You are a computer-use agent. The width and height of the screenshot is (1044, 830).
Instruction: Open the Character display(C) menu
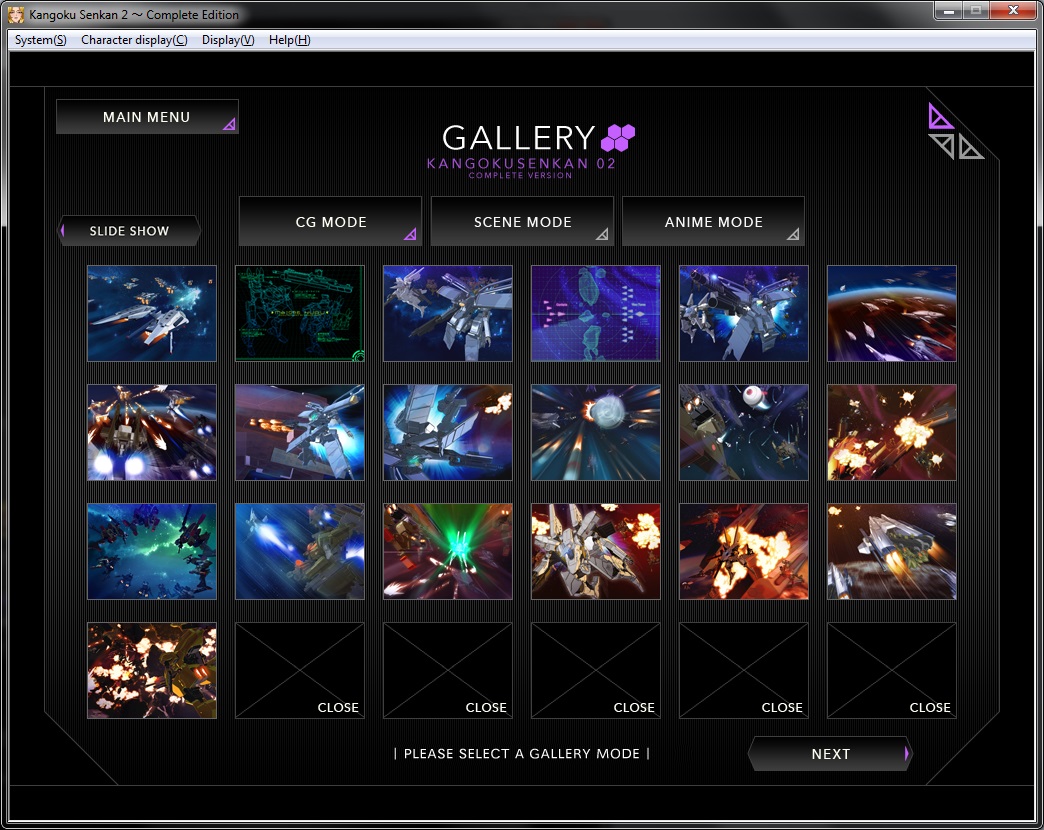(x=134, y=40)
